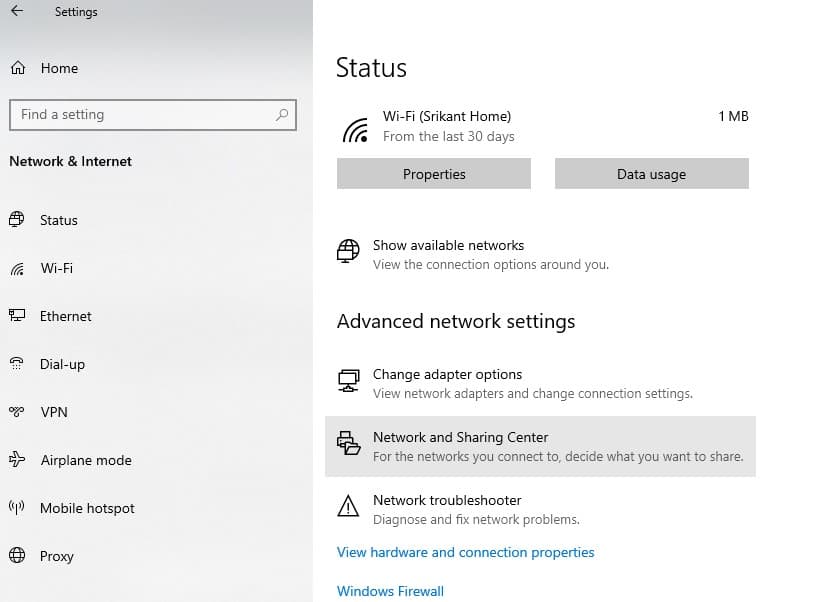This screenshot has width=835, height=602.
Task: Click the Show available networks globe icon
Action: [348, 251]
